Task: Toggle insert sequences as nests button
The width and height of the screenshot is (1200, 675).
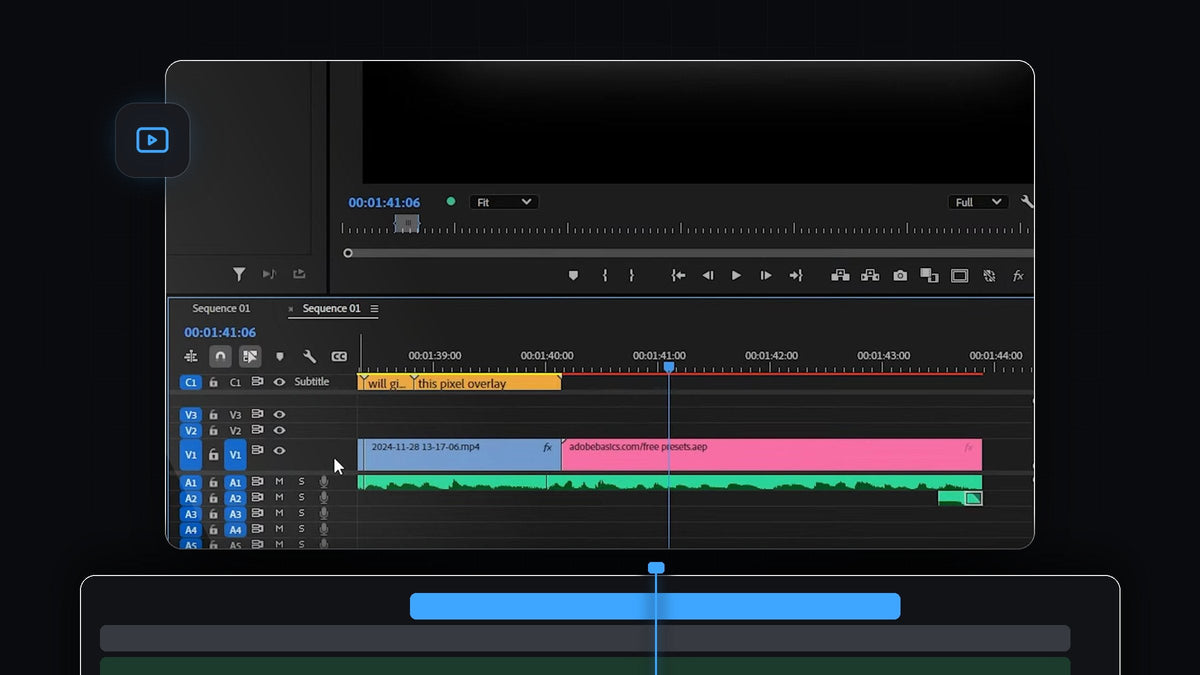Action: [x=191, y=356]
